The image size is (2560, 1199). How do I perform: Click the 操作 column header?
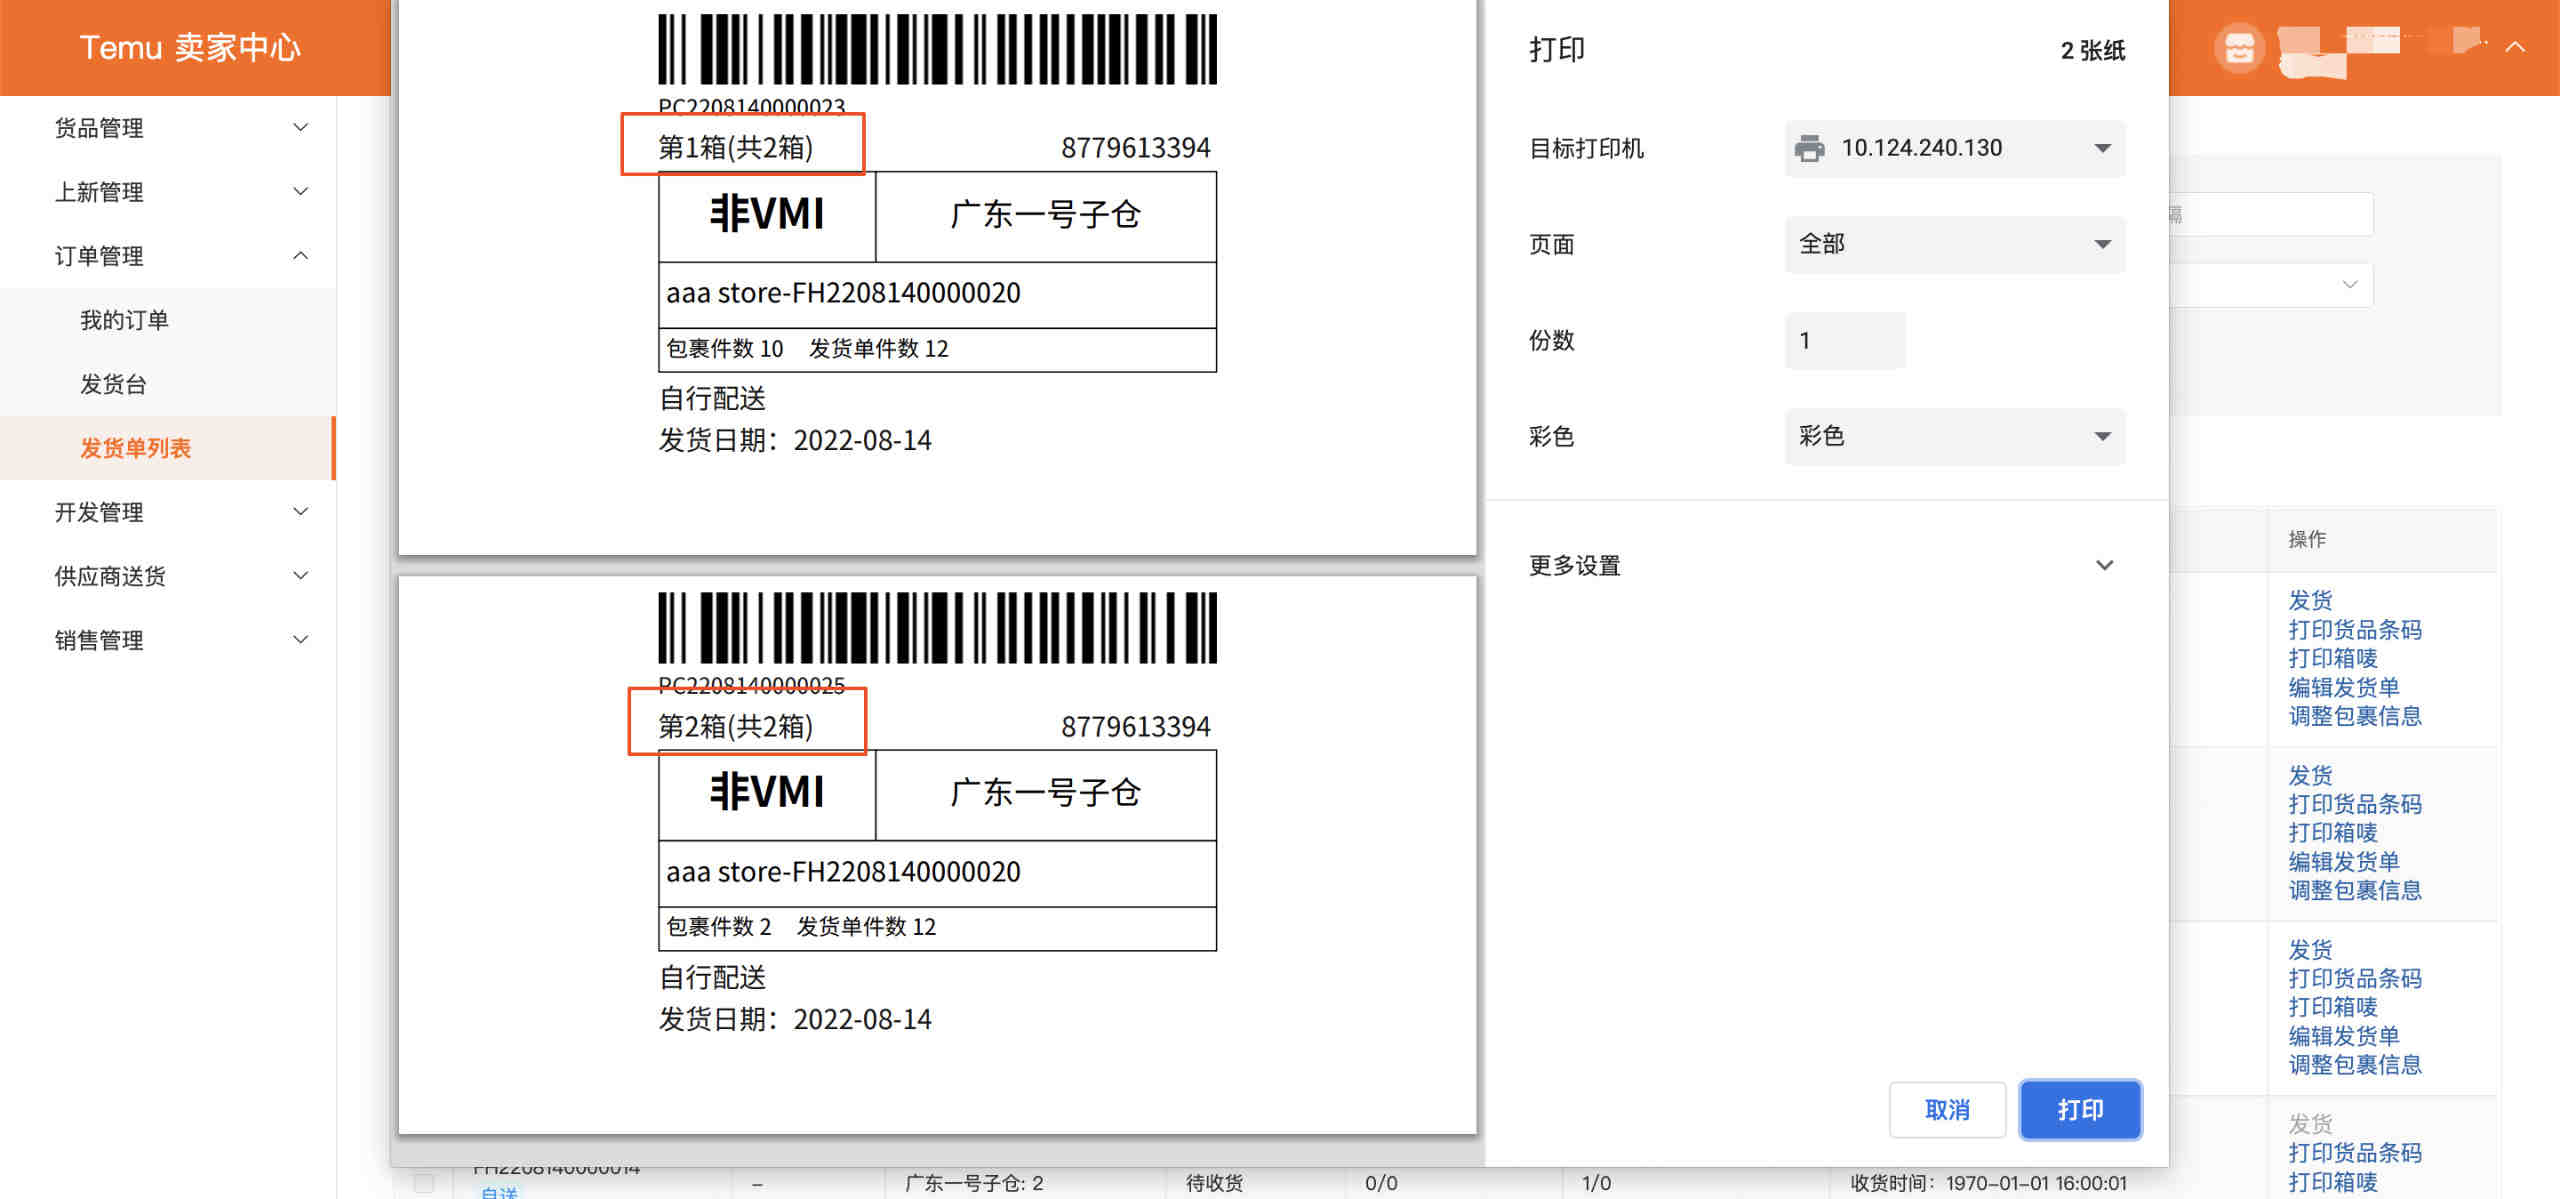(x=2307, y=539)
